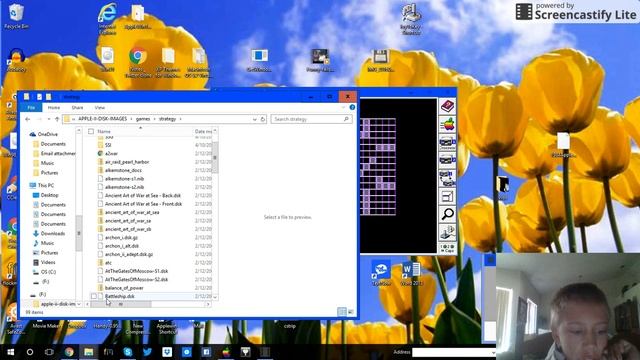Open Dropbox from the taskbar
640x360 pixels.
click(167, 352)
